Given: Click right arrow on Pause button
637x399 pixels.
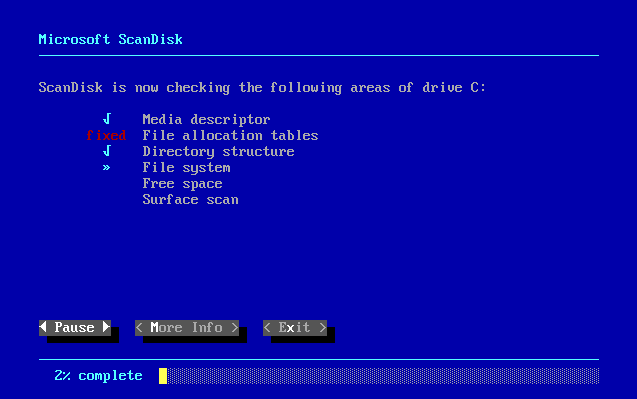Looking at the screenshot, I should [x=106, y=327].
